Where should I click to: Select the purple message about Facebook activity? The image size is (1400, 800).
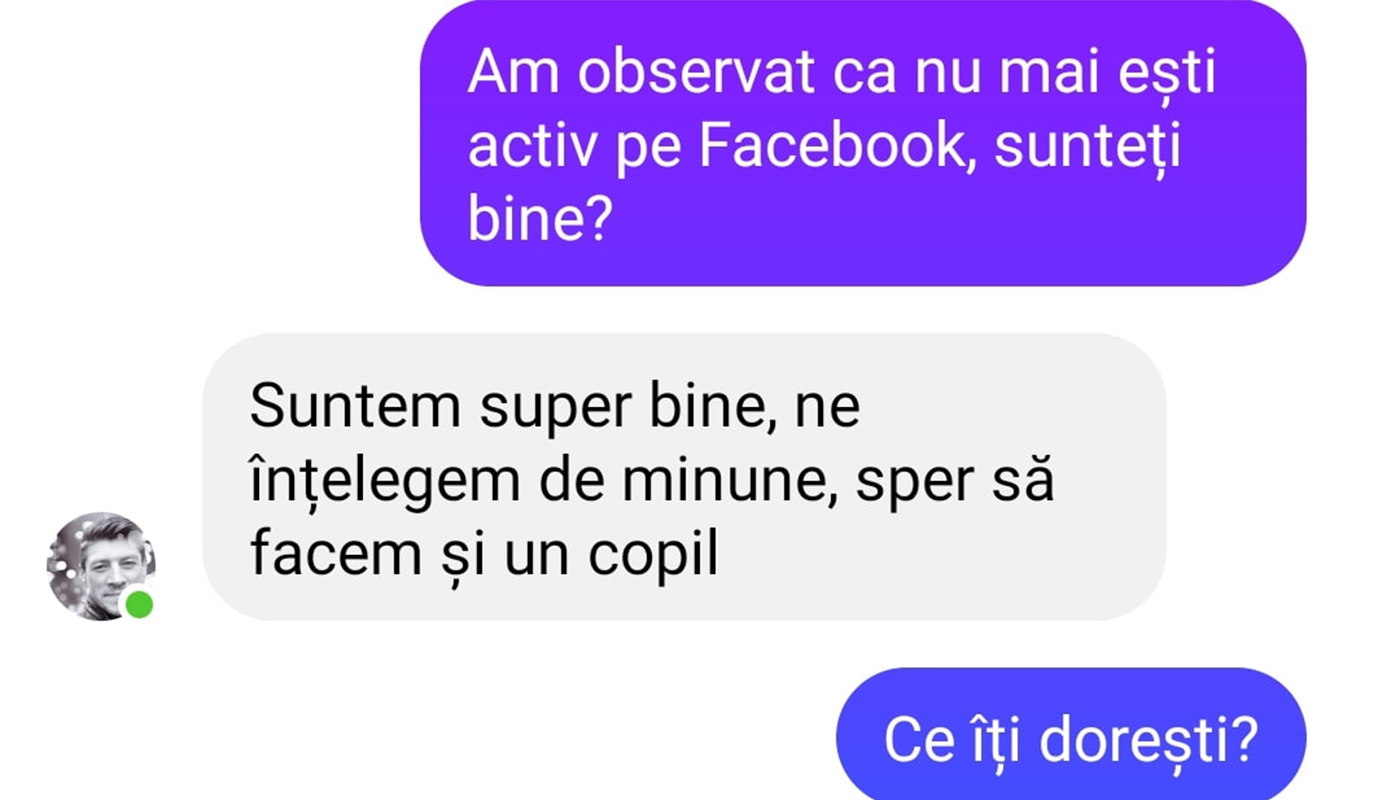[x=862, y=143]
